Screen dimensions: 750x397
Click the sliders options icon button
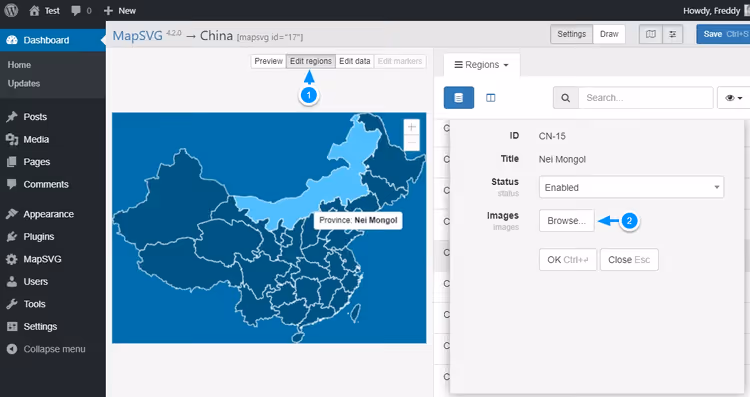coord(673,34)
